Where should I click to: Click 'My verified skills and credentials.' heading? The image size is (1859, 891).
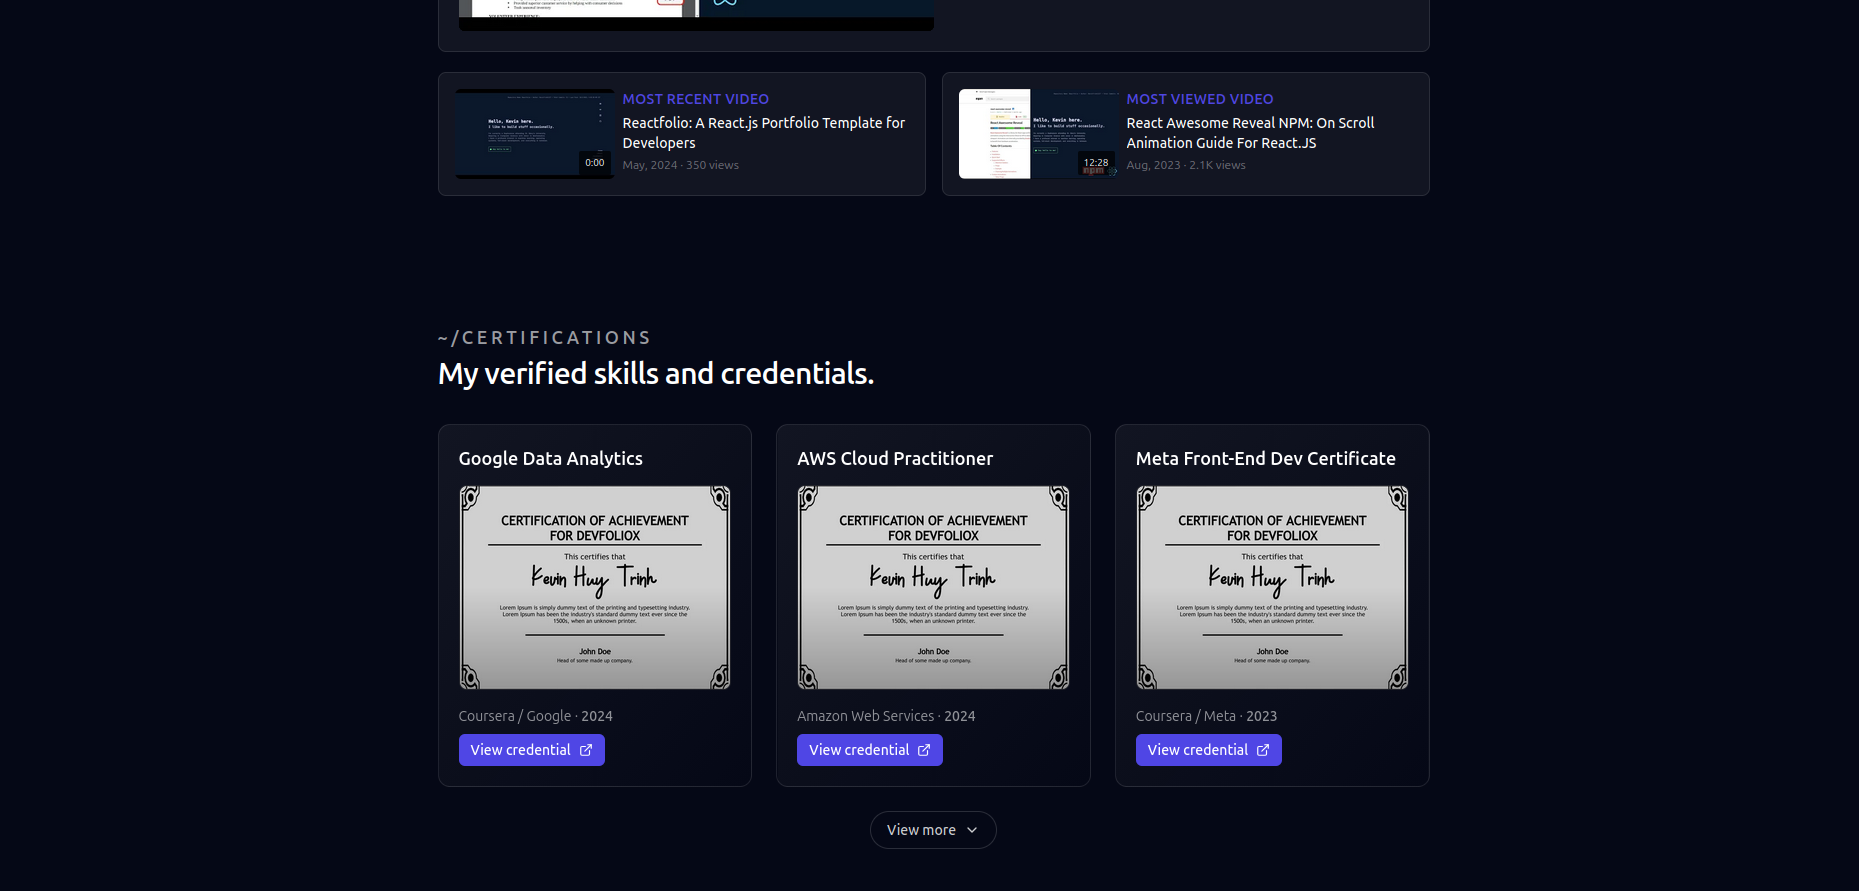coord(656,373)
